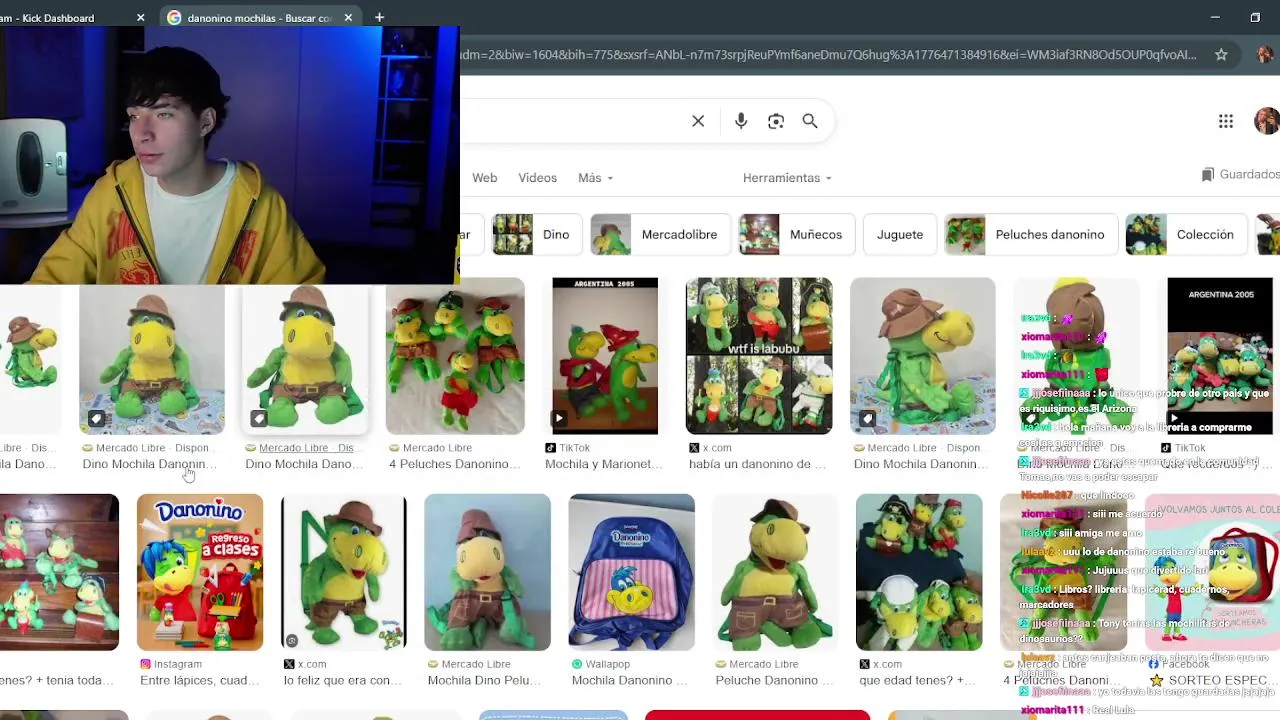Open 'que edad tenes?' x.com link

coord(917,680)
